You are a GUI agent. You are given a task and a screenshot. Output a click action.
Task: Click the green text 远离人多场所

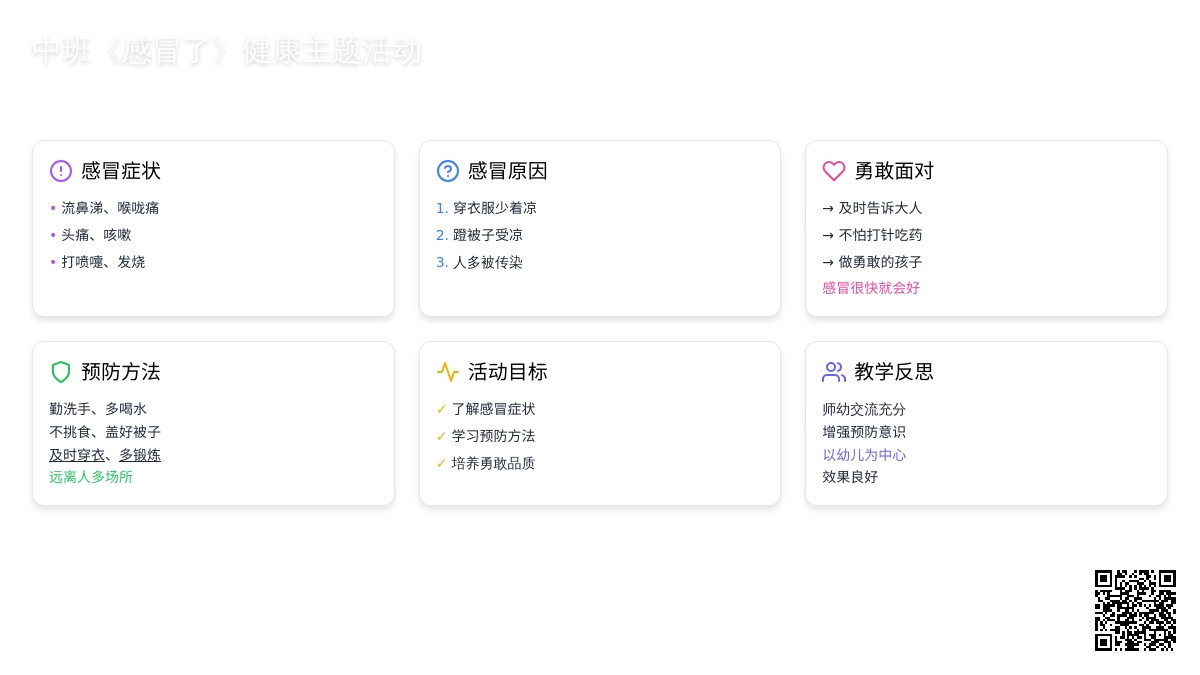pyautogui.click(x=91, y=477)
